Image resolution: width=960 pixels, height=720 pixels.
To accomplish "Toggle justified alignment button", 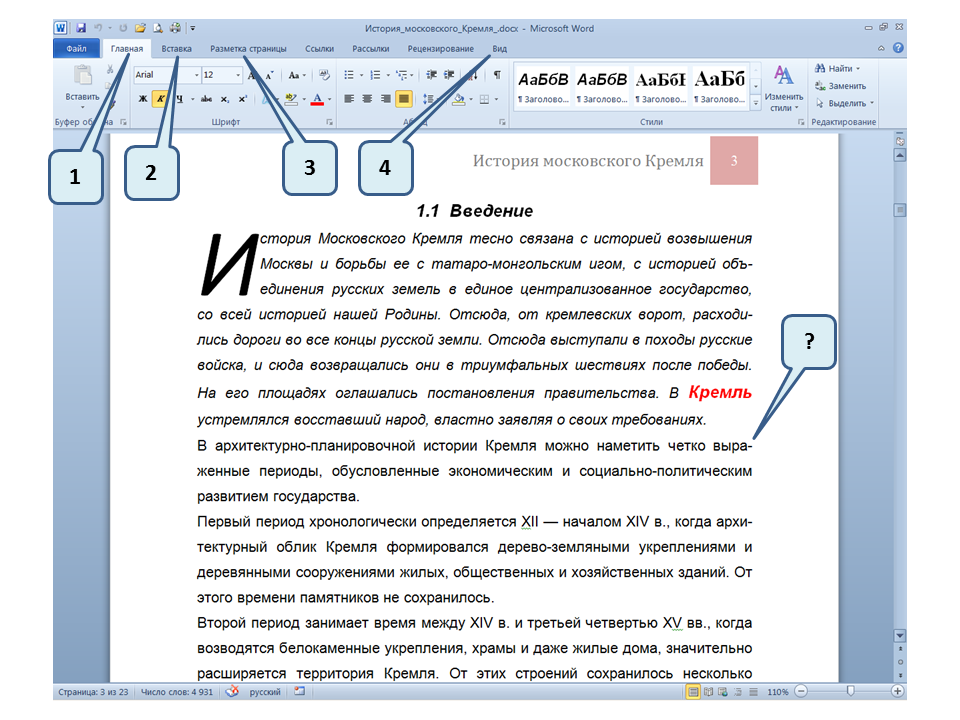I will [x=403, y=99].
